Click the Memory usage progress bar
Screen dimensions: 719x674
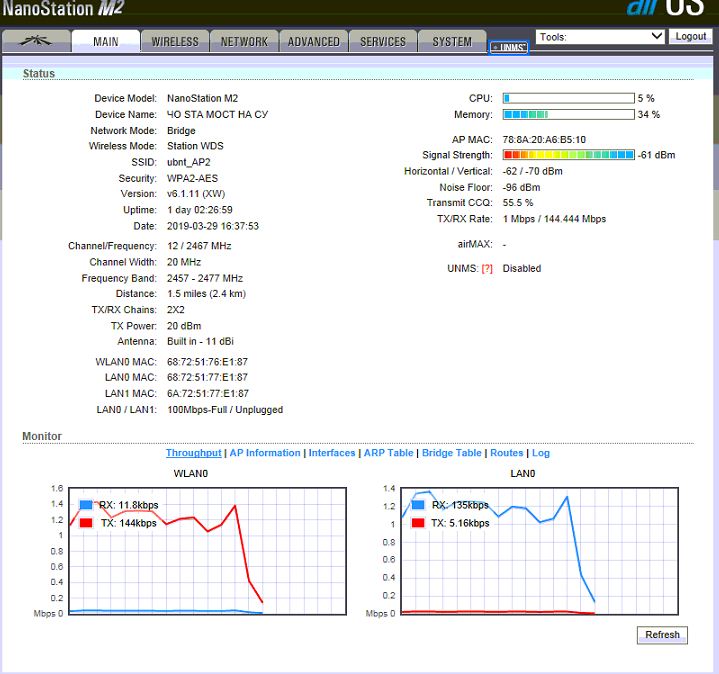tap(568, 115)
